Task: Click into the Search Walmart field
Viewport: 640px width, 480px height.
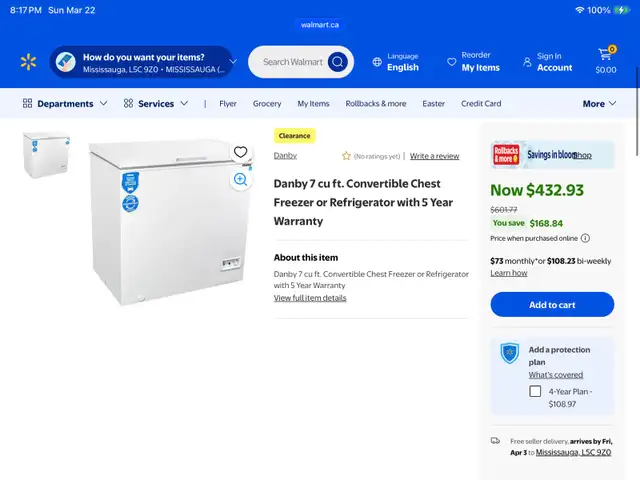Action: 291,62
